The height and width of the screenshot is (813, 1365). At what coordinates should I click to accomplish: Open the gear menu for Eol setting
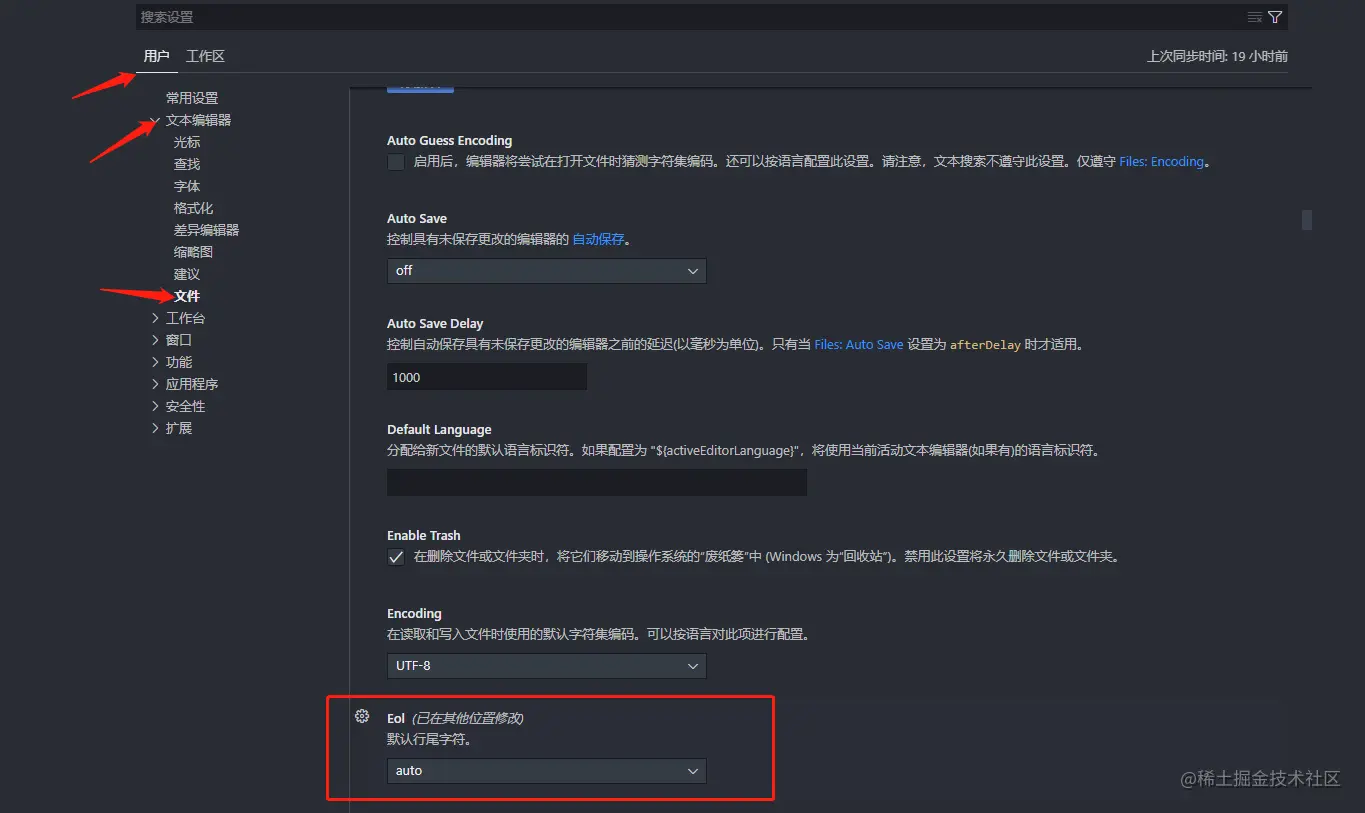click(363, 716)
